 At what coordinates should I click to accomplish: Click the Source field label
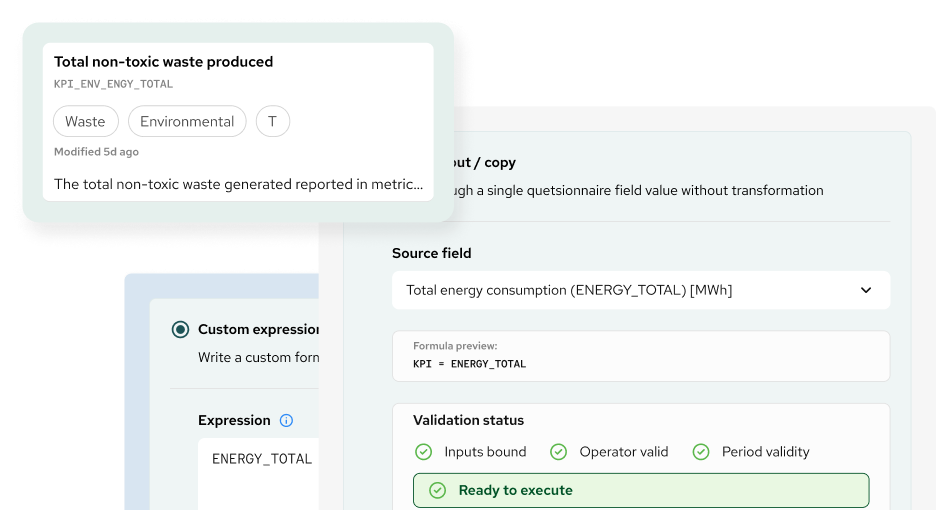pos(431,254)
